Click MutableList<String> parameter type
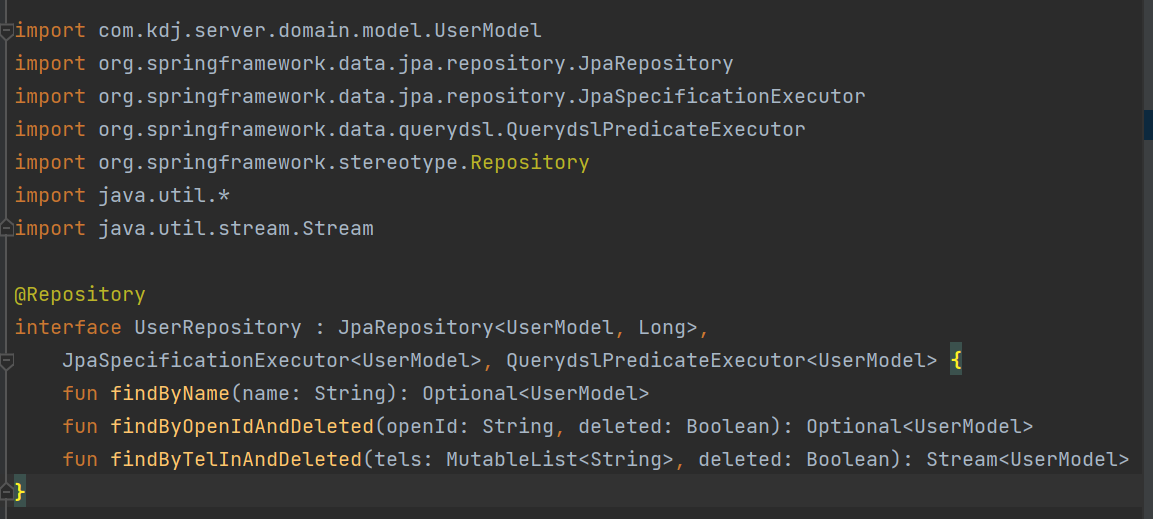 tap(560, 459)
